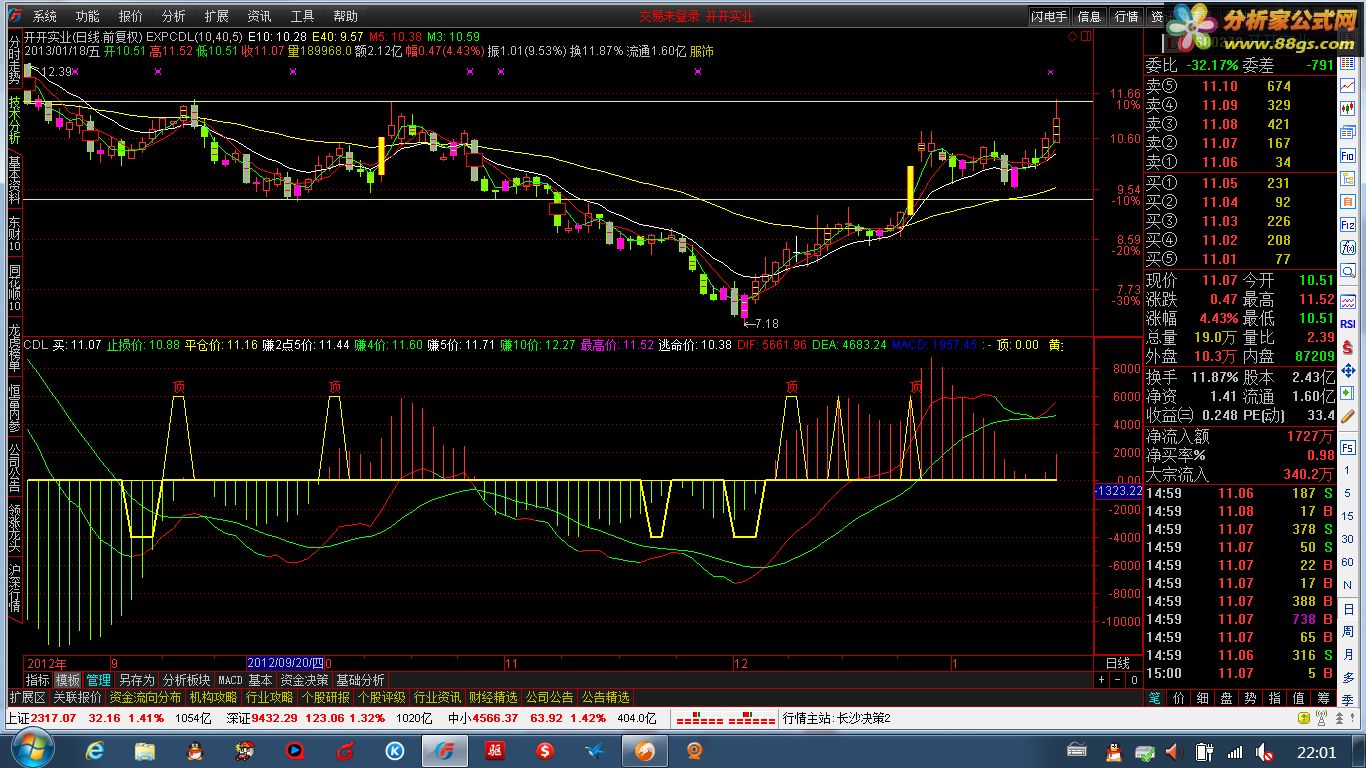Viewport: 1366px width, 768px height.
Task: Click the blue K icon in taskbar
Action: [394, 750]
